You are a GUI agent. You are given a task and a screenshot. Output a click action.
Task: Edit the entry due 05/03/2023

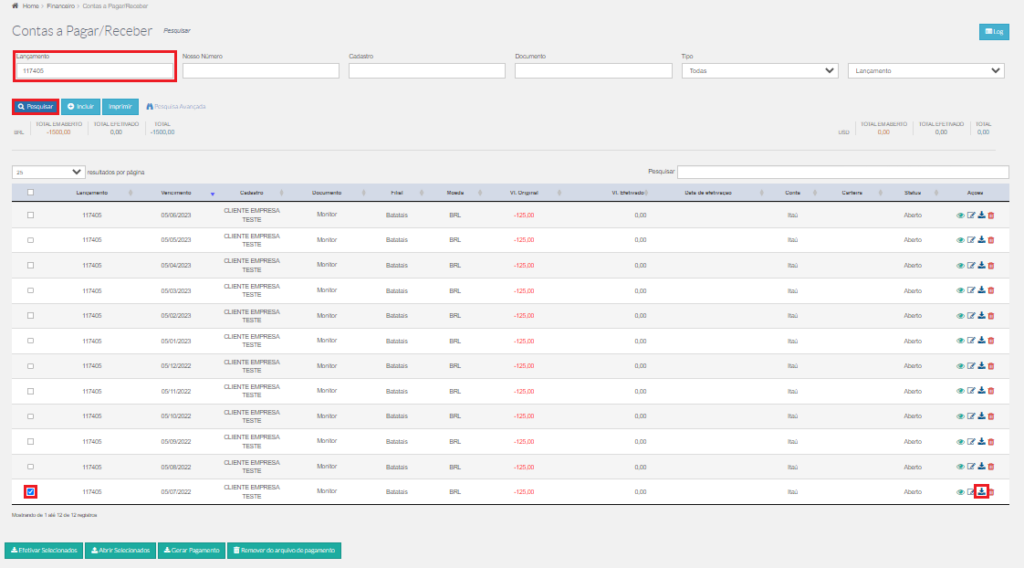pos(971,291)
